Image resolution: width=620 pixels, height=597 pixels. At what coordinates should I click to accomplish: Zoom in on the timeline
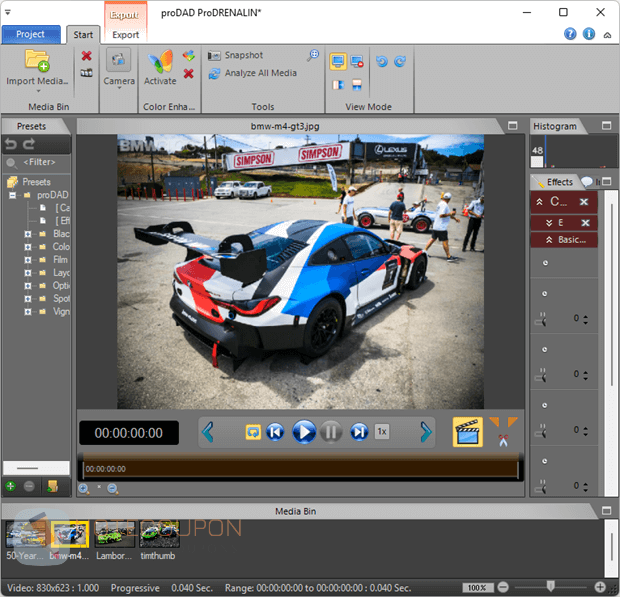[84, 489]
